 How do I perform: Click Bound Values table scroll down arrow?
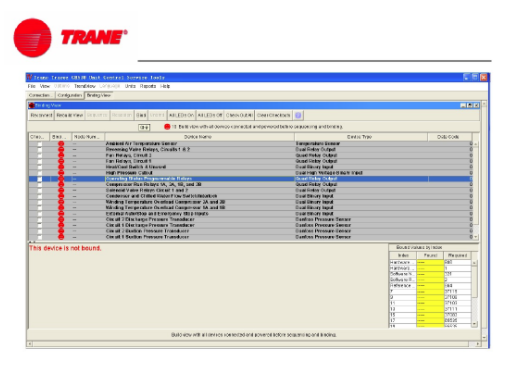[x=474, y=324]
